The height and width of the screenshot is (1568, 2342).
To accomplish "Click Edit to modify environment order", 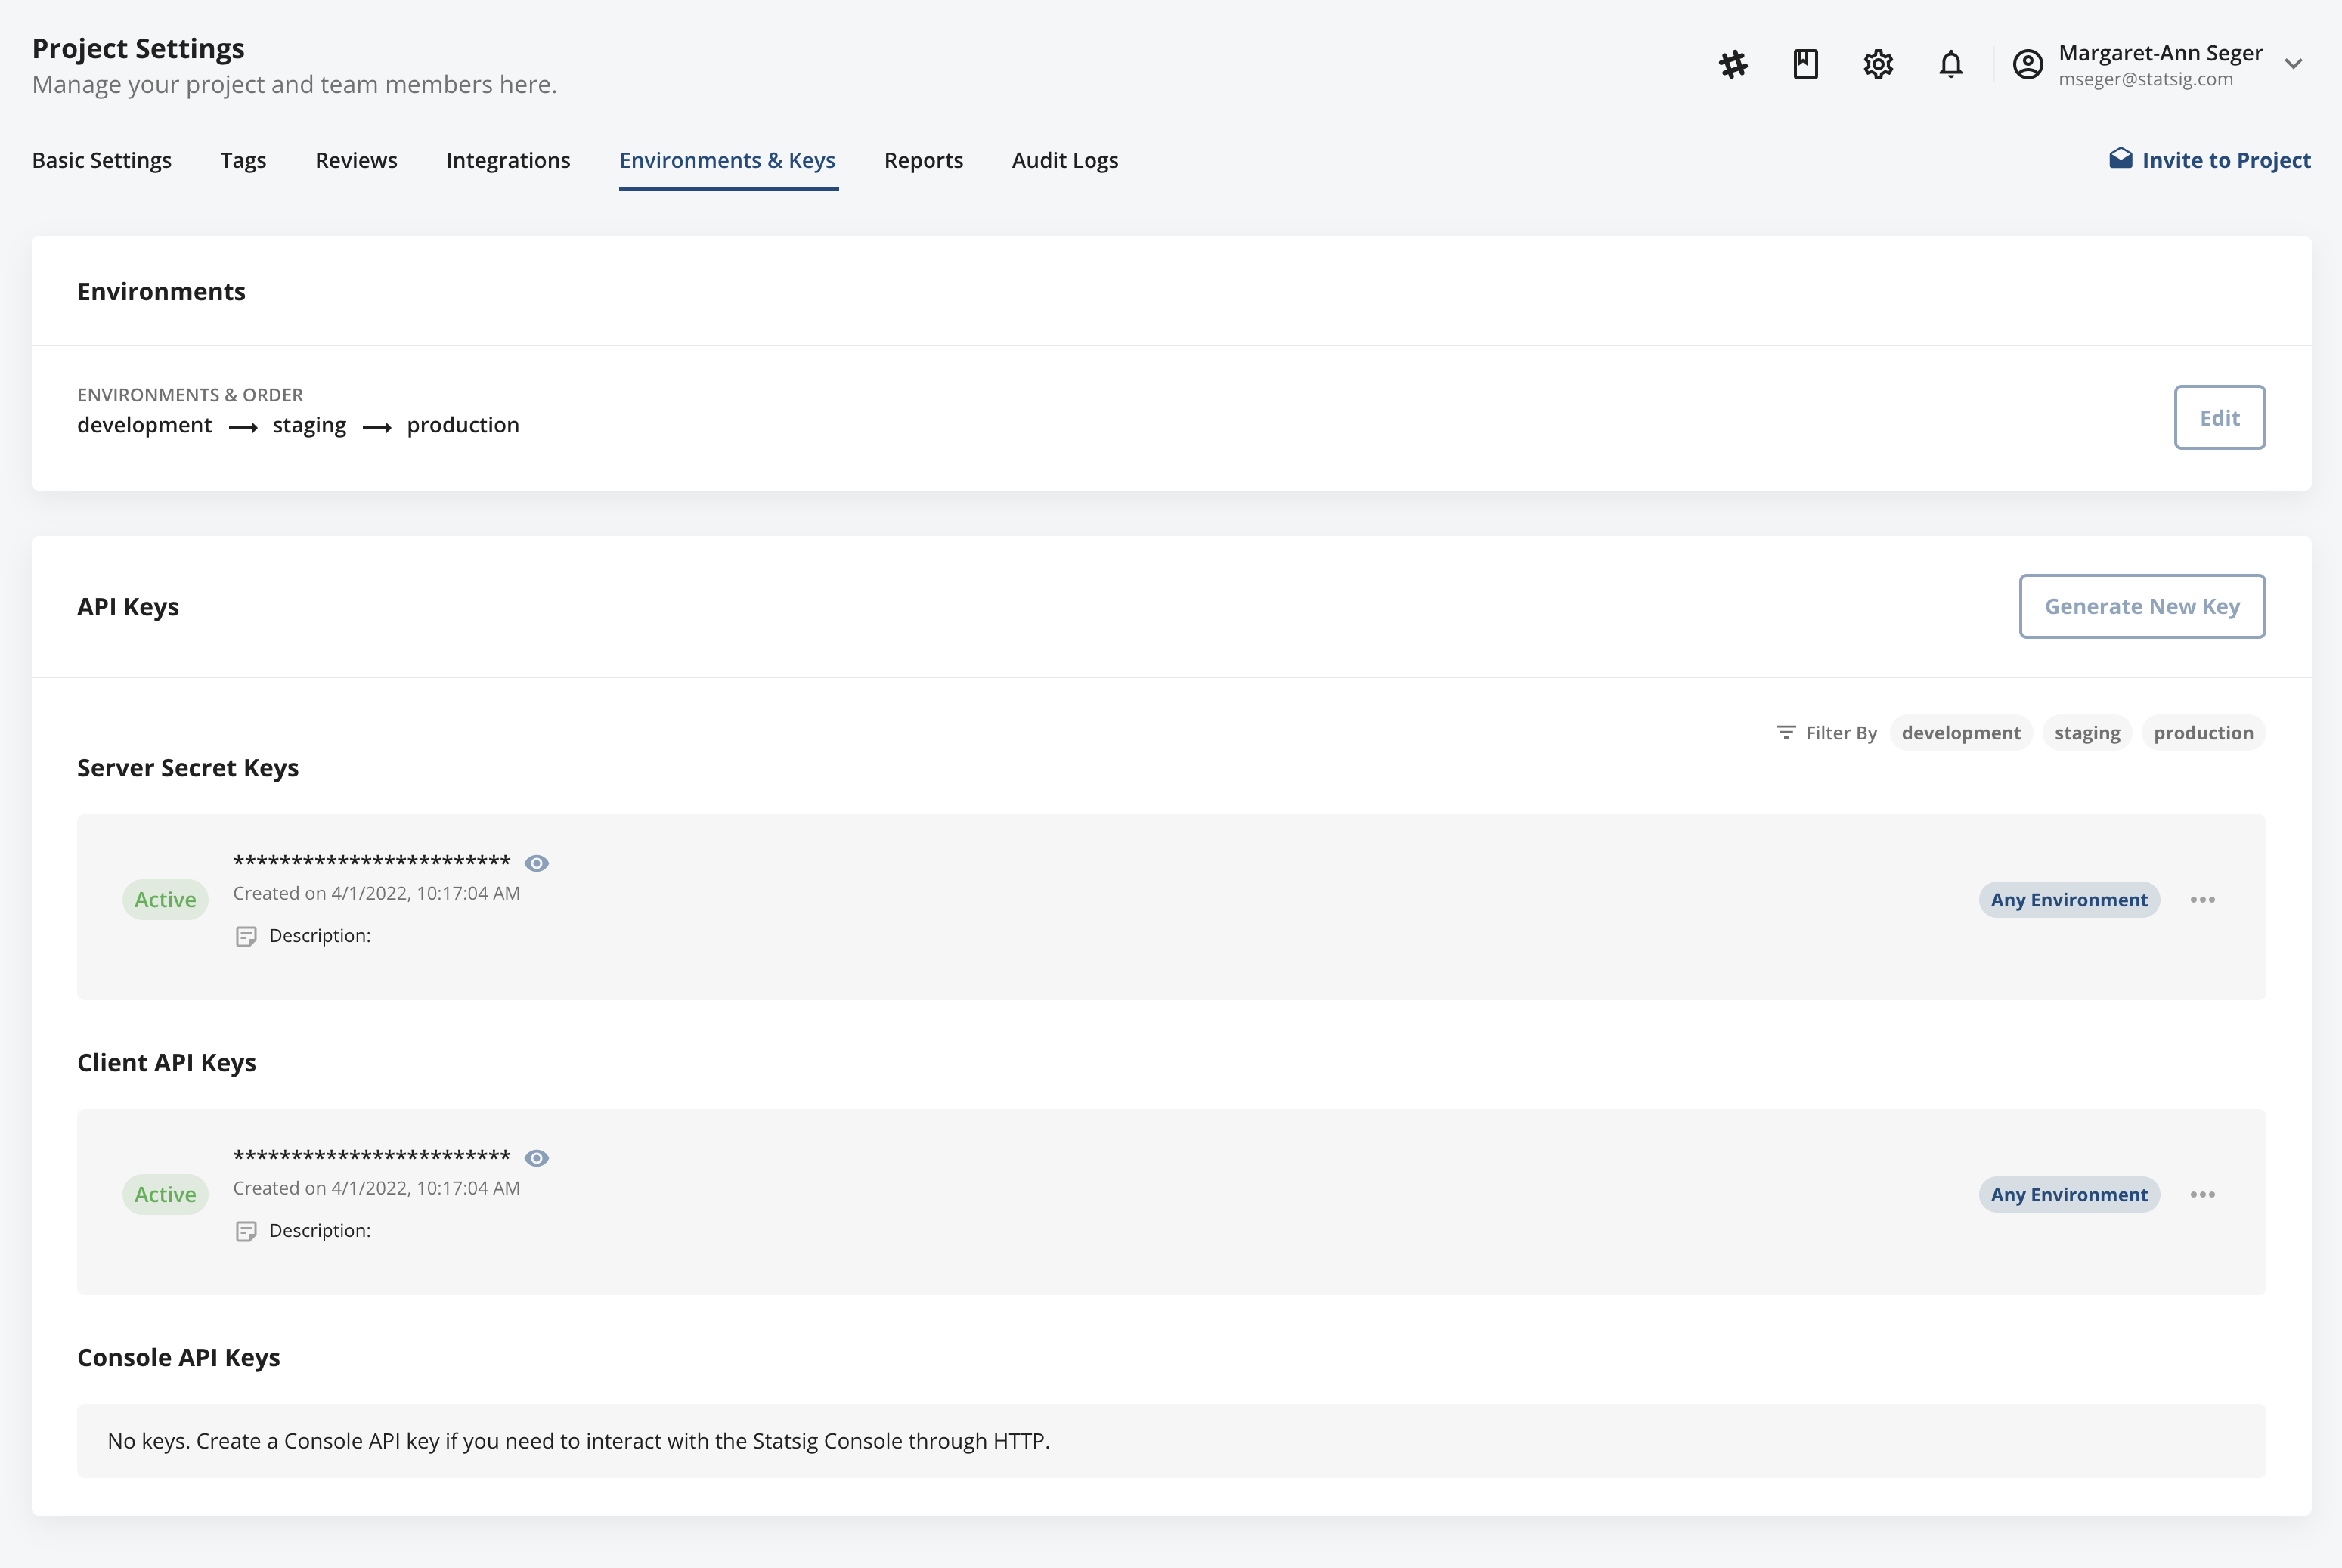I will 2220,417.
